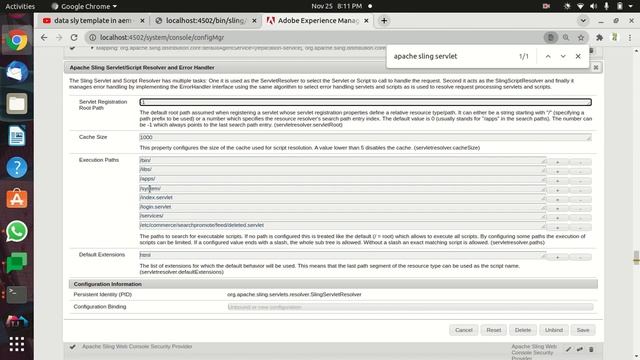Screen dimensions: 640x360
Task: Open Chrome's three-dot menu
Action: pos(630,37)
